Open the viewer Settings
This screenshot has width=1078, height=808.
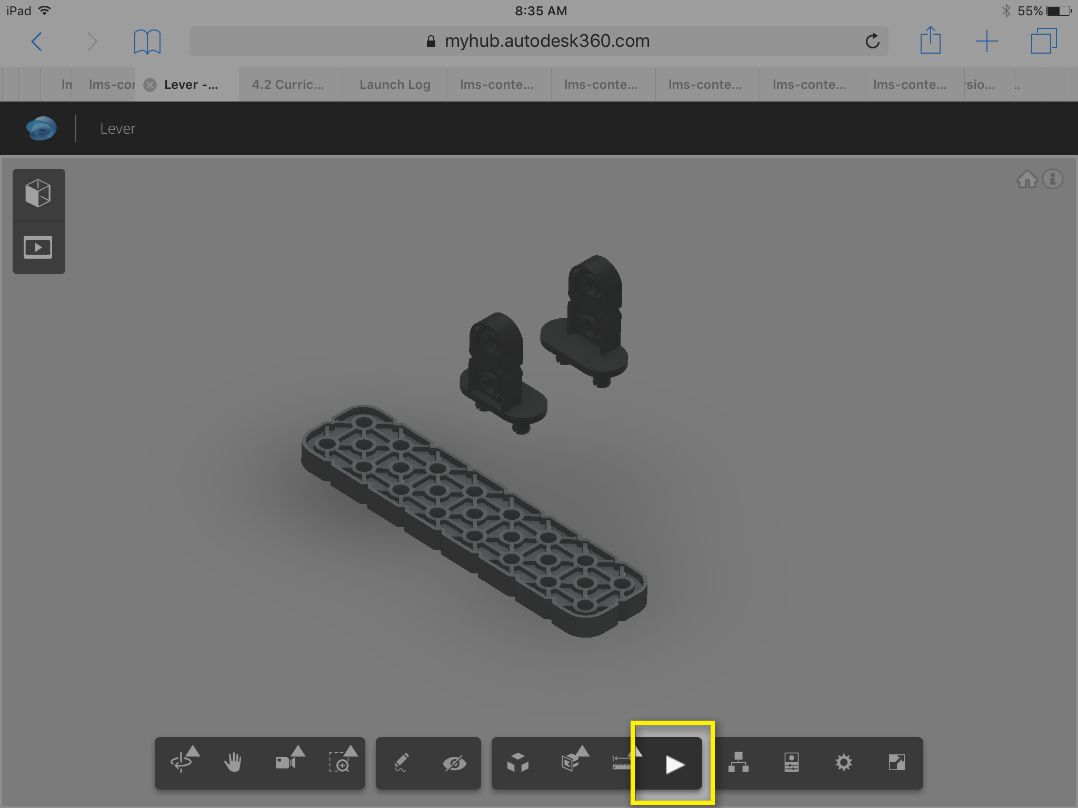[843, 763]
